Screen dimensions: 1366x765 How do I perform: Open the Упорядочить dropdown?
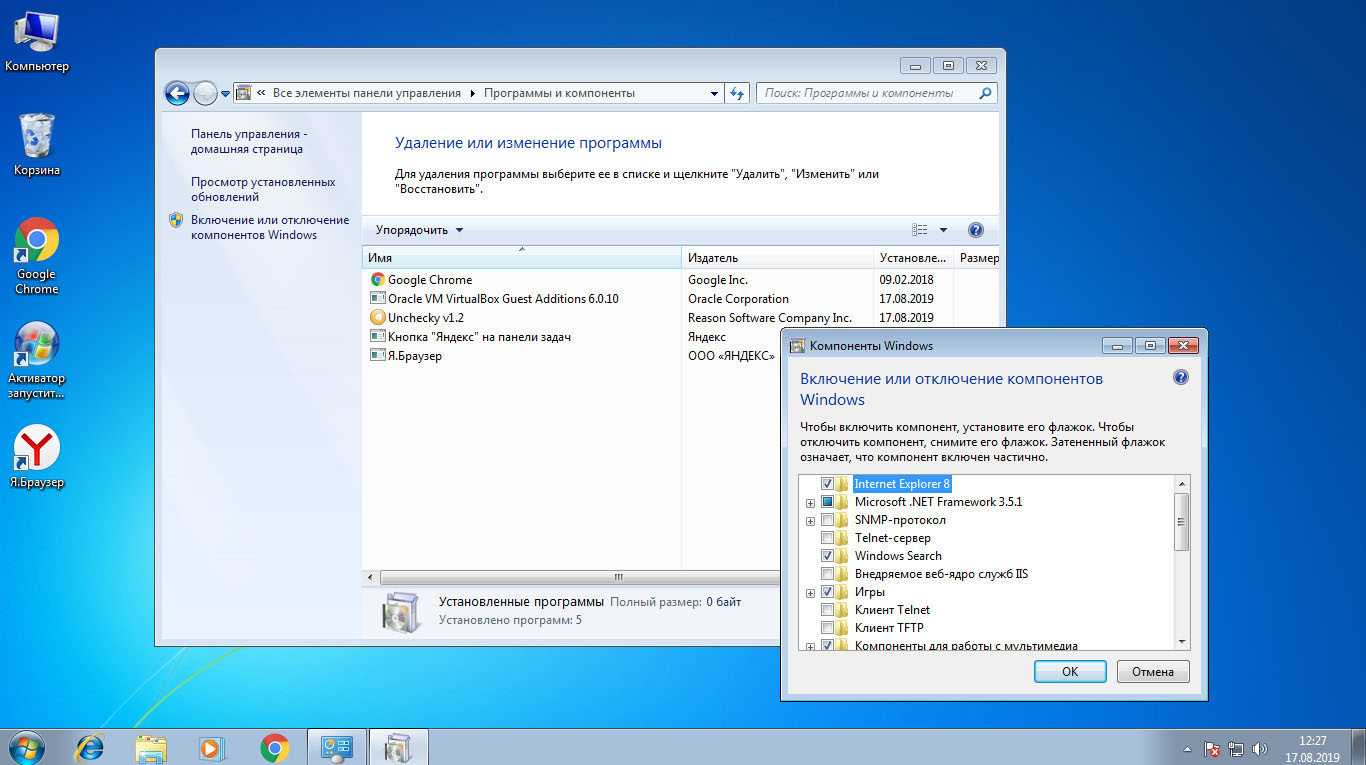(x=419, y=230)
